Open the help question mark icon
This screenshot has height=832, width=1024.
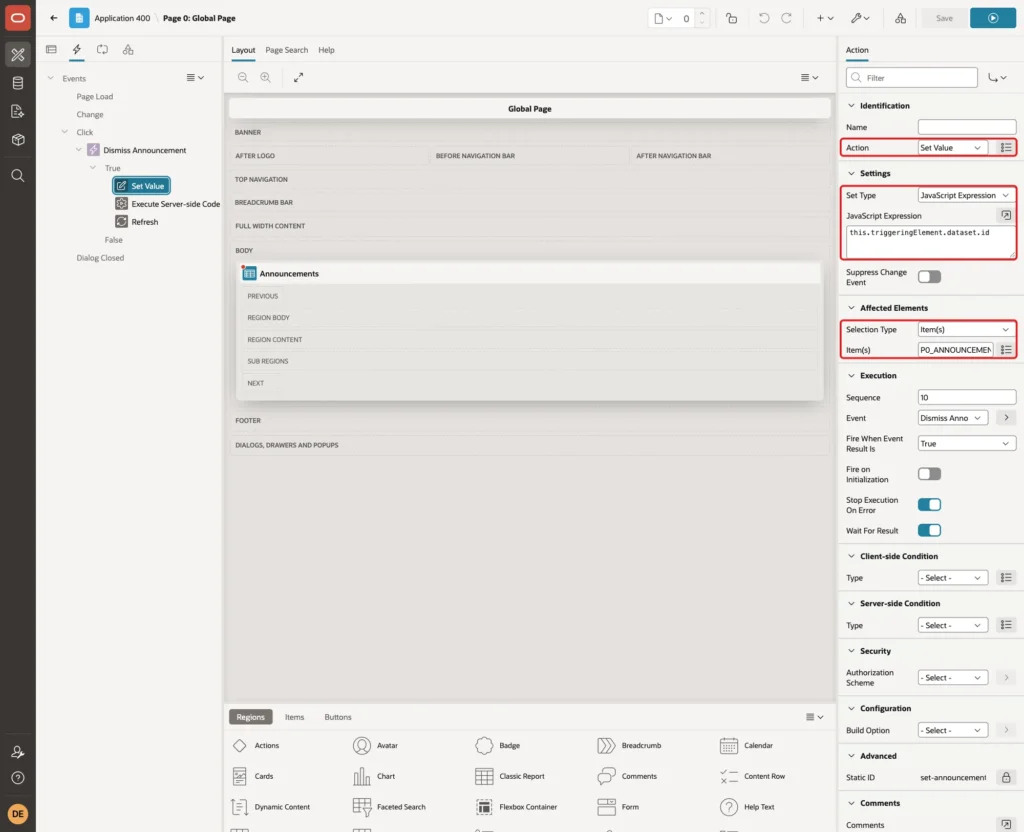pyautogui.click(x=18, y=778)
